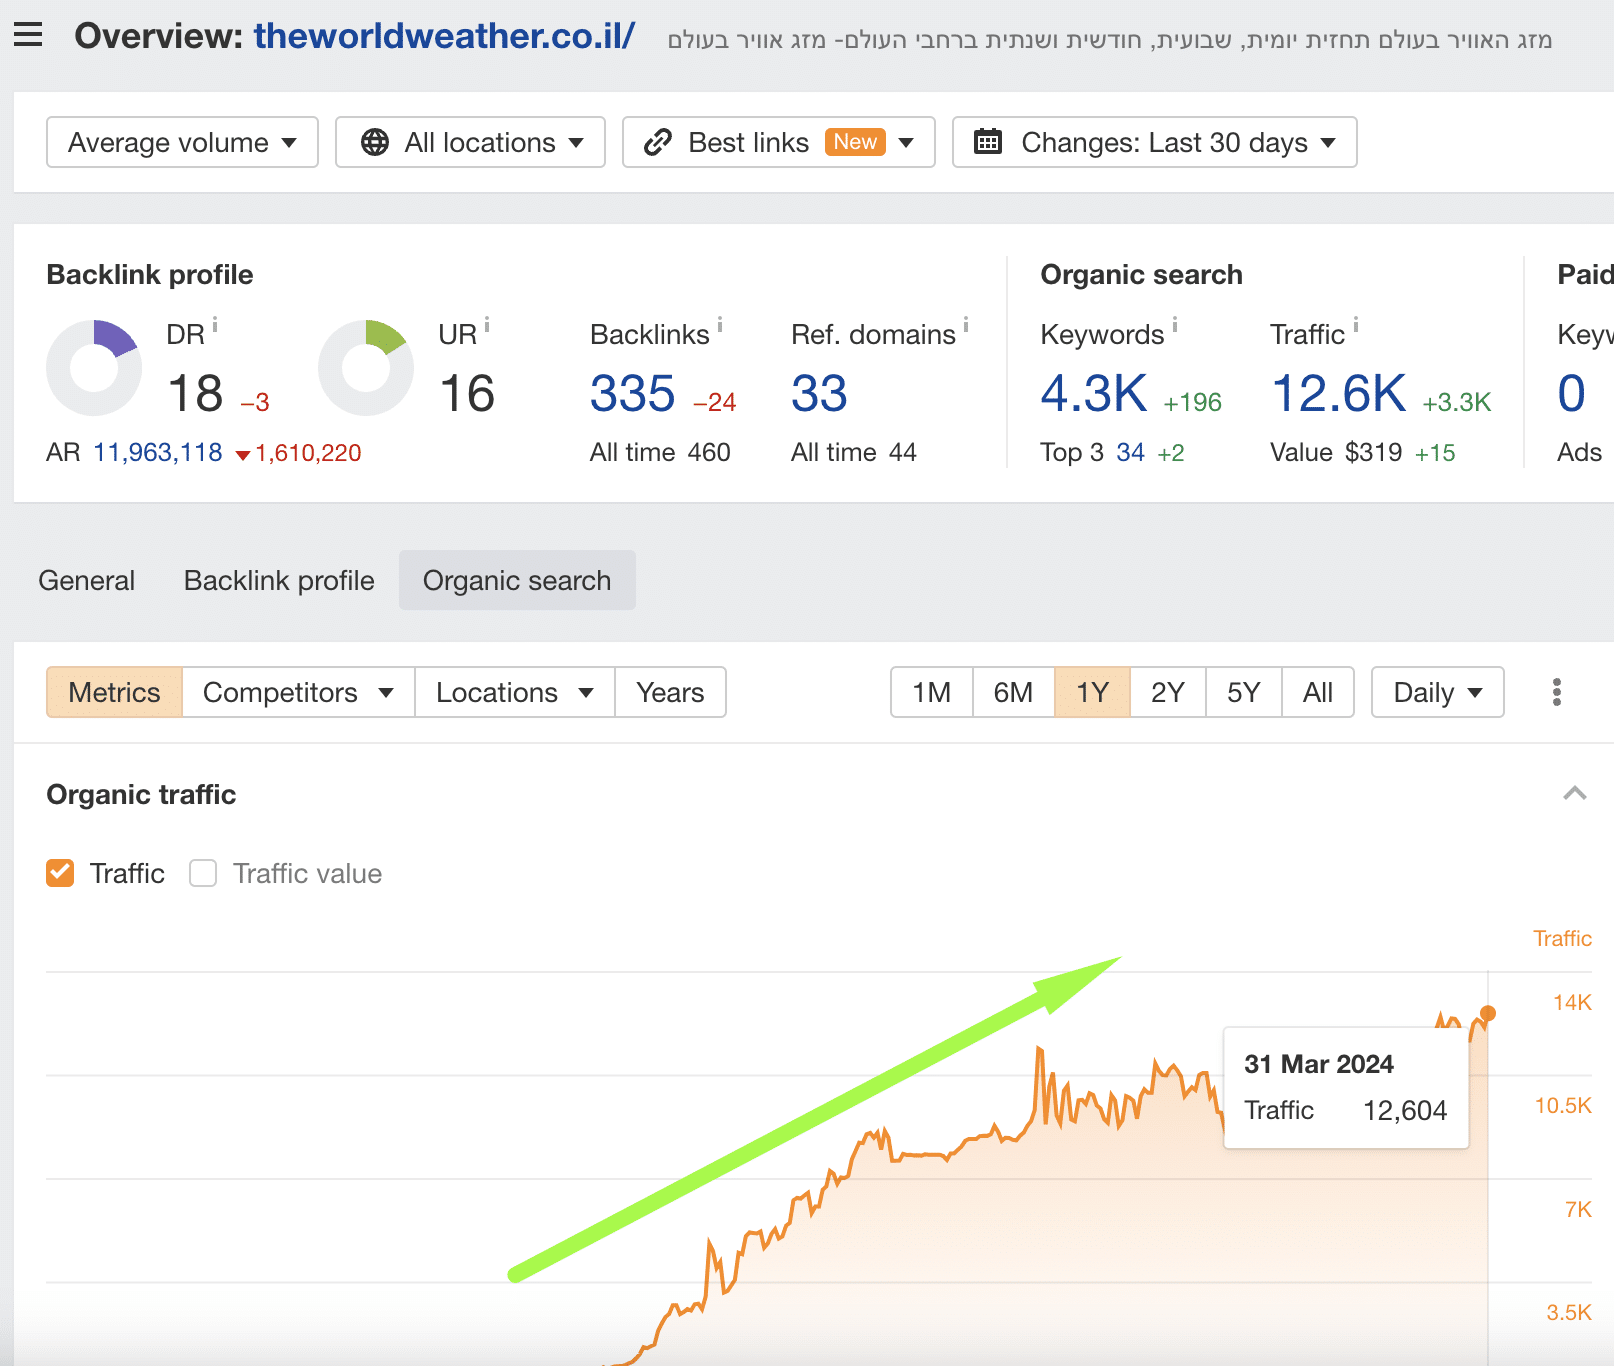
Task: Click the Backlinks info icon
Action: click(720, 325)
